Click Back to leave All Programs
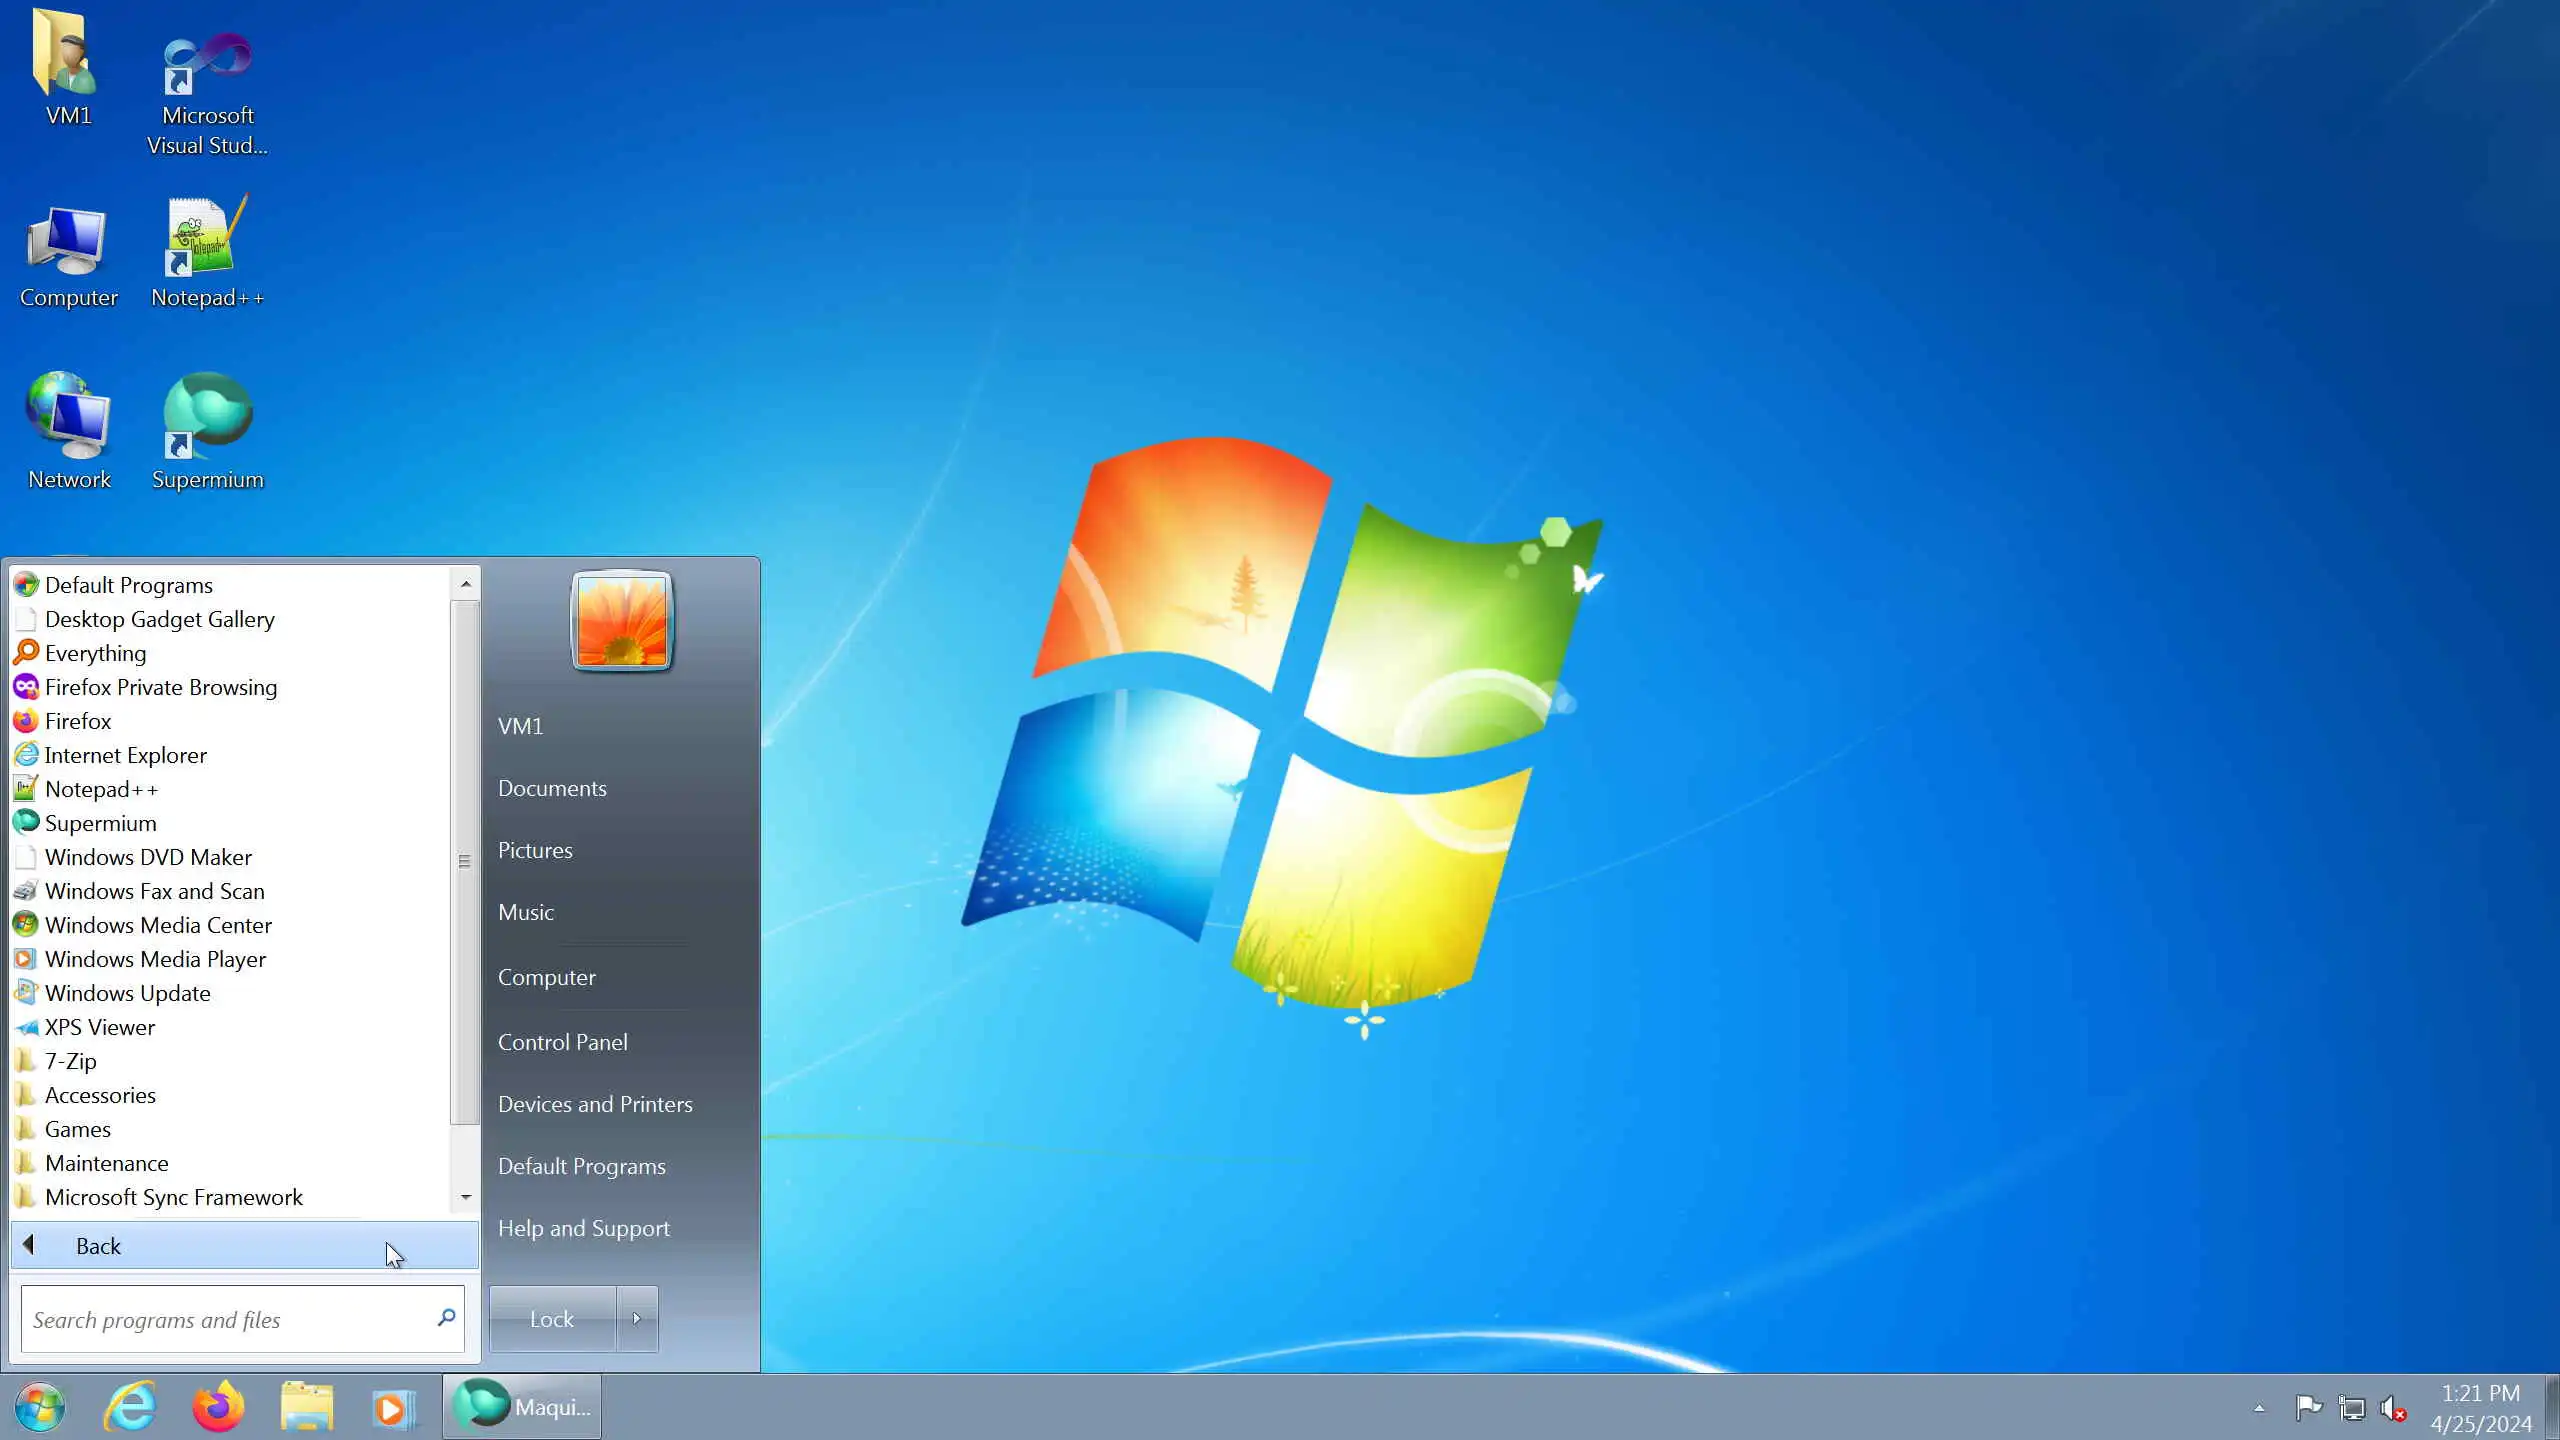Viewport: 2560px width, 1440px height. (x=98, y=1246)
